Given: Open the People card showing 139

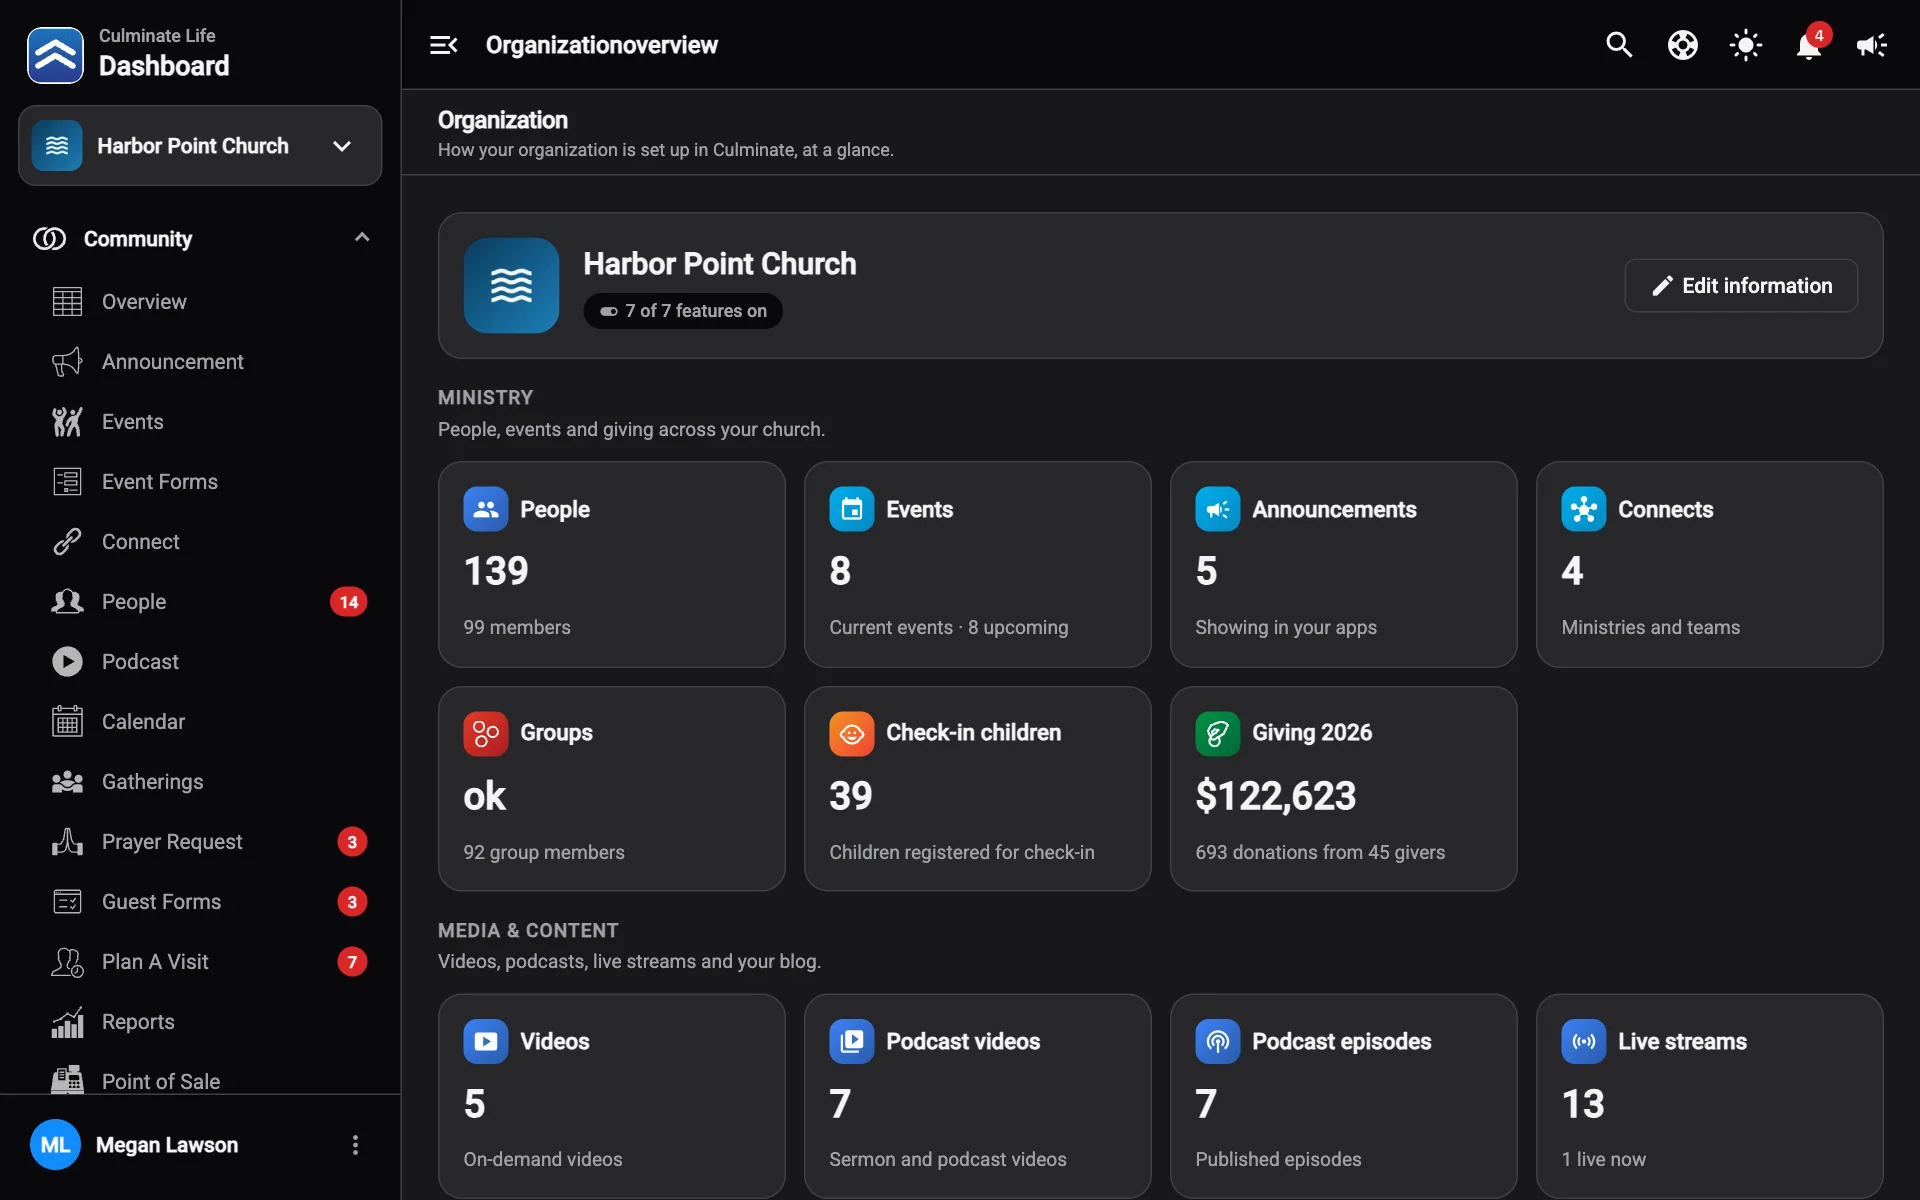Looking at the screenshot, I should point(612,564).
